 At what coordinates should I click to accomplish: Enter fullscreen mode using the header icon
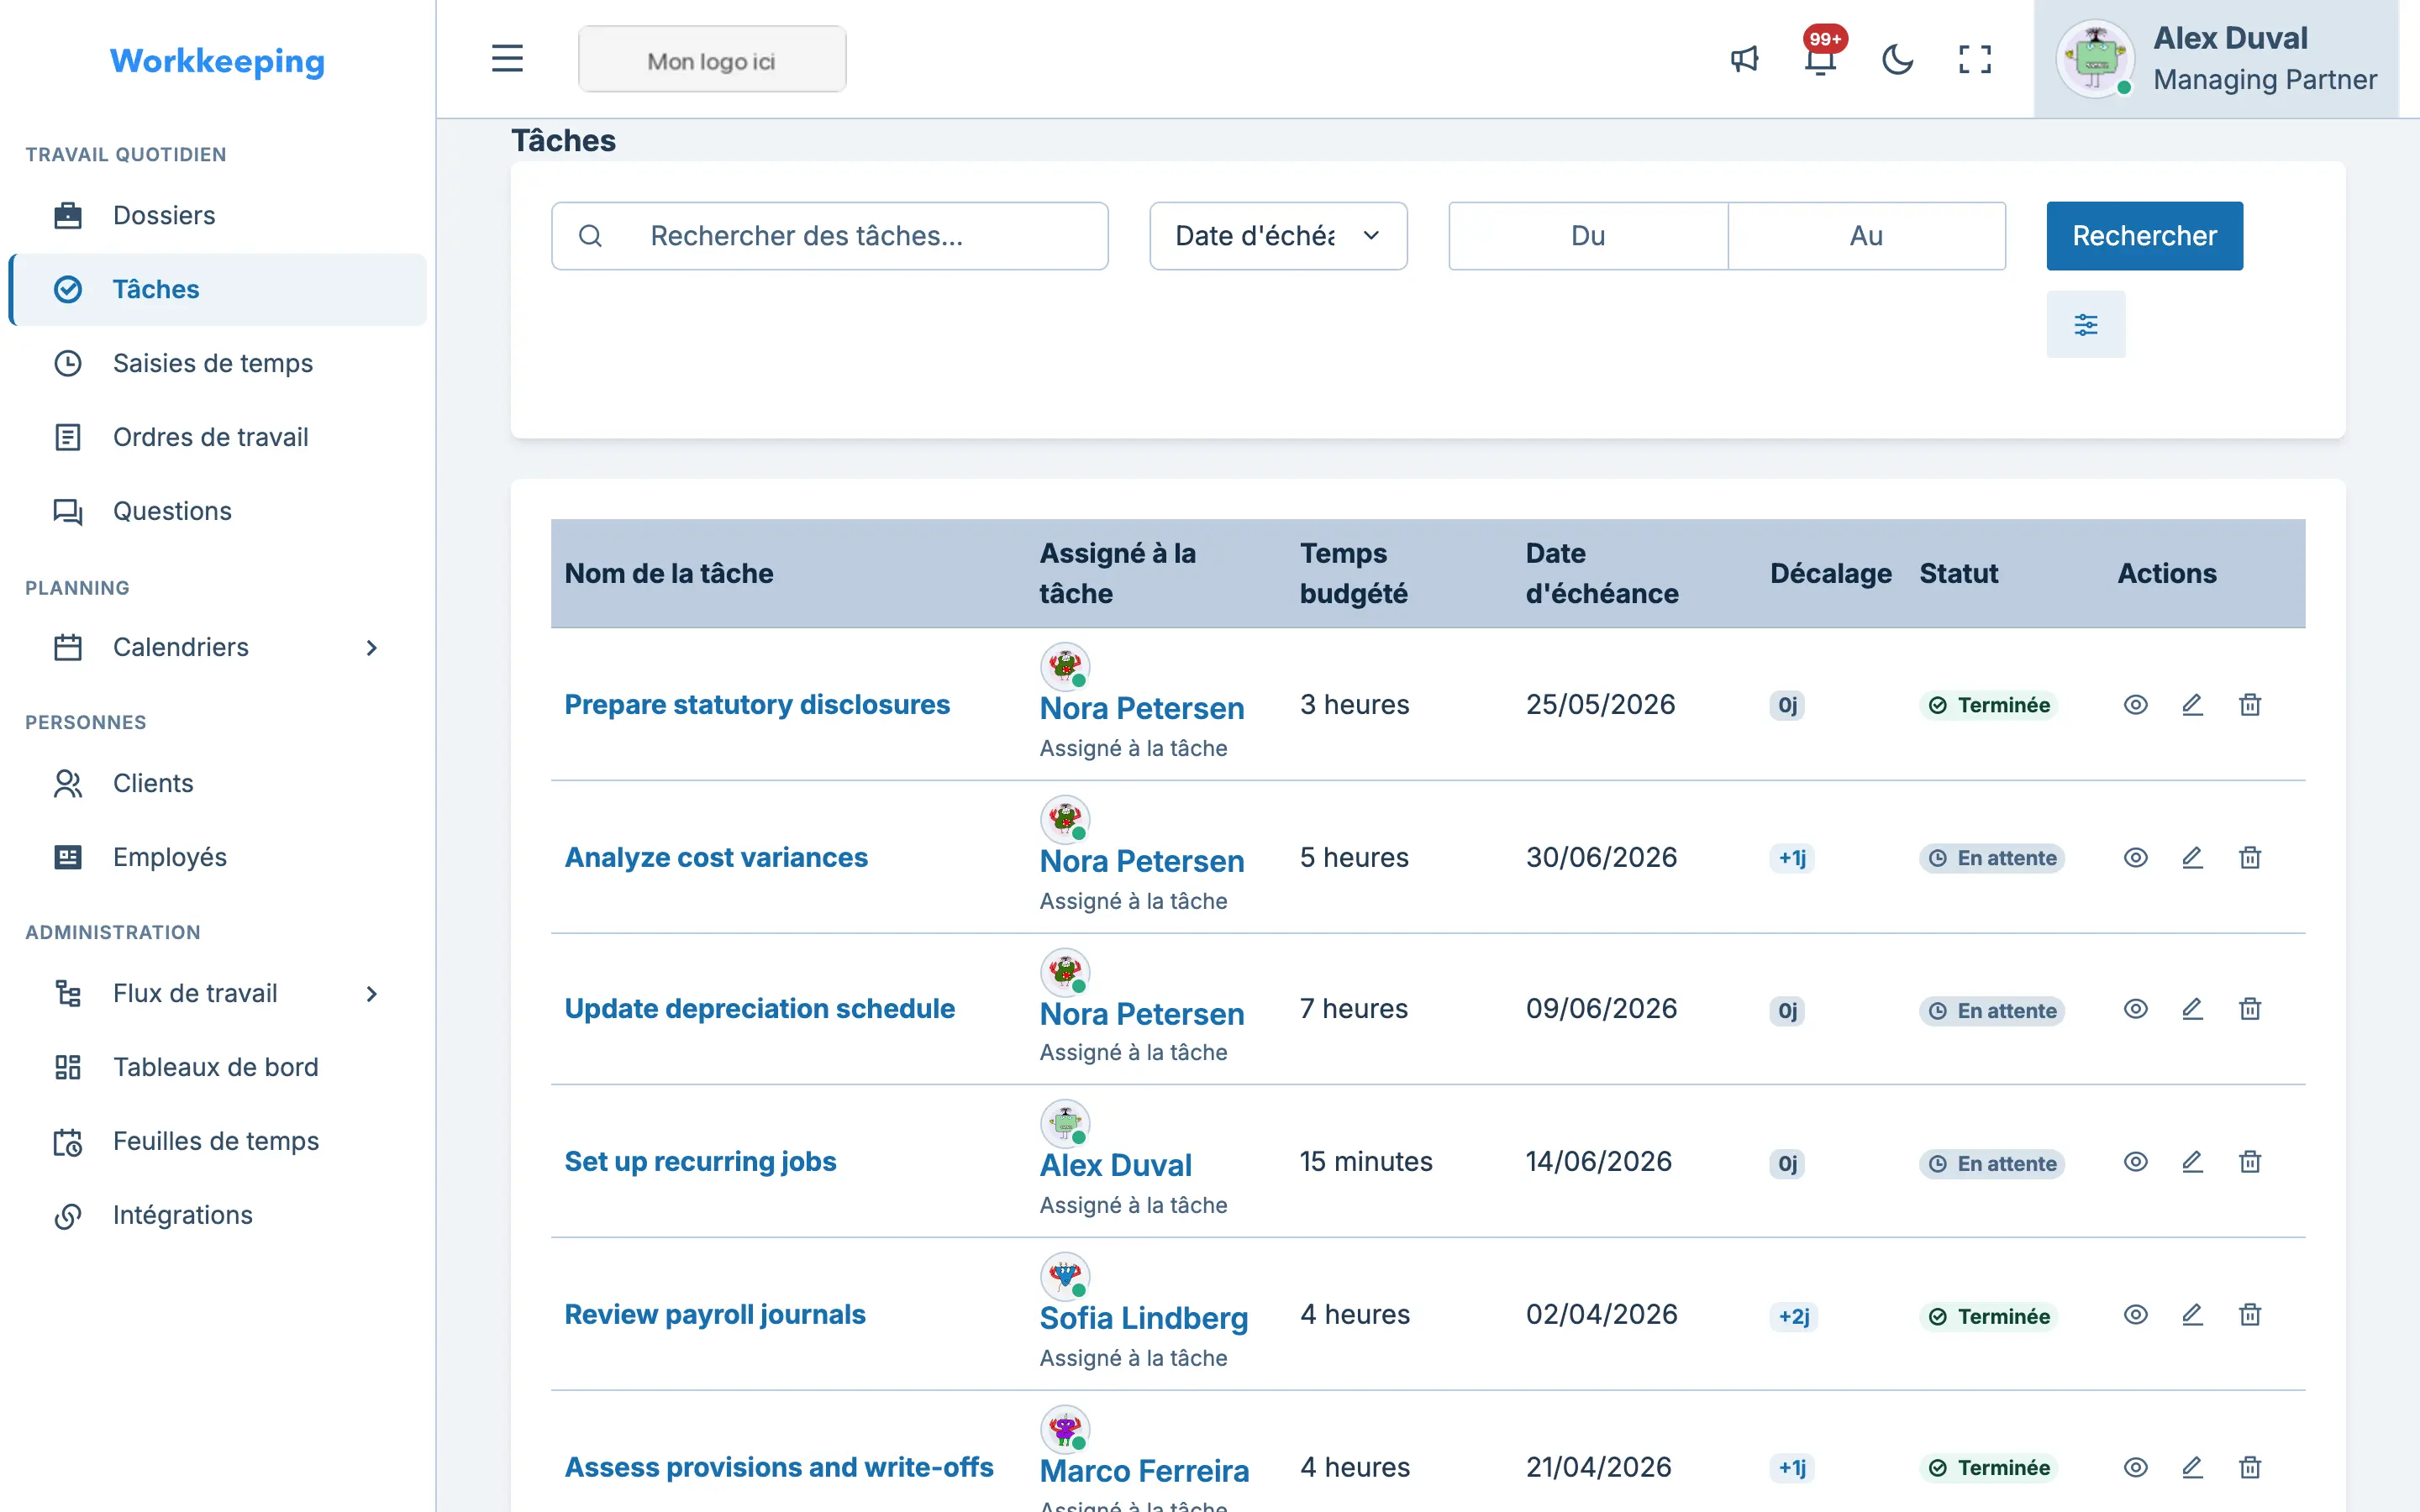1974,59
